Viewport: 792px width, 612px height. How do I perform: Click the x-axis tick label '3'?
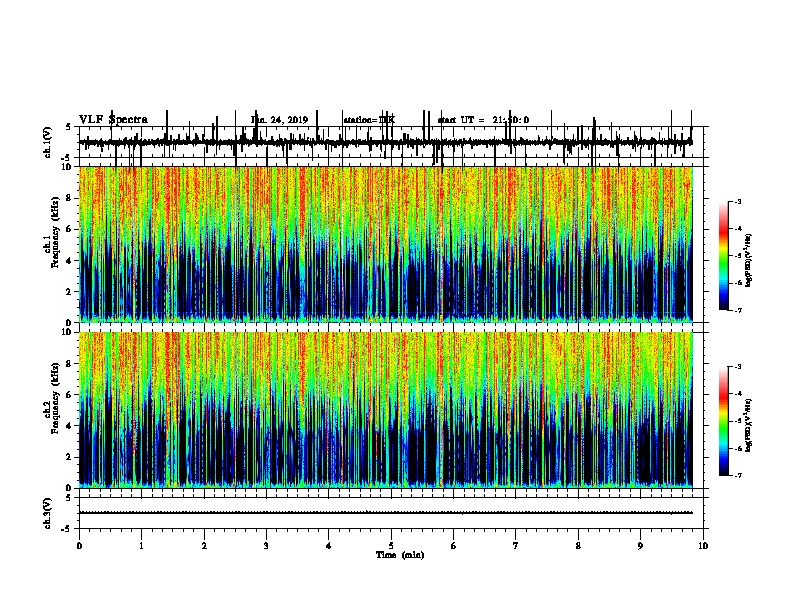point(266,546)
